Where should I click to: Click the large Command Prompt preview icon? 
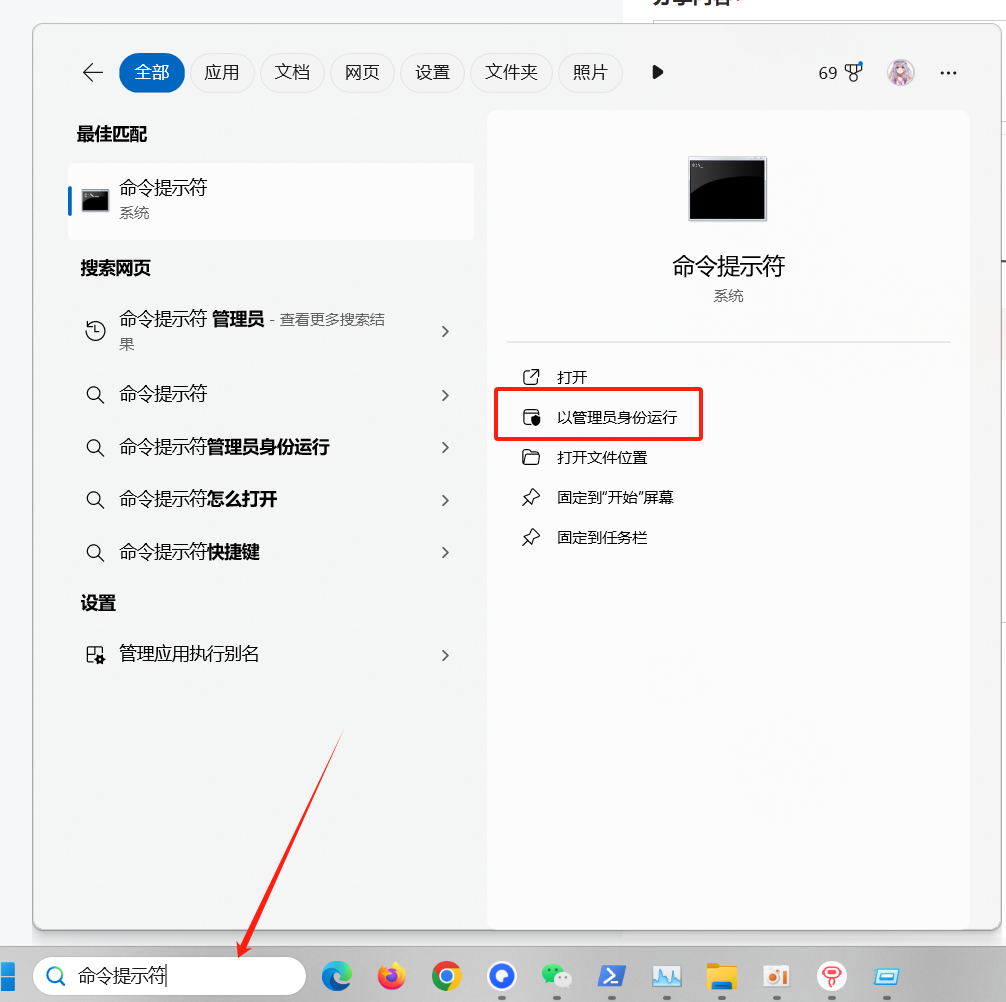[727, 189]
